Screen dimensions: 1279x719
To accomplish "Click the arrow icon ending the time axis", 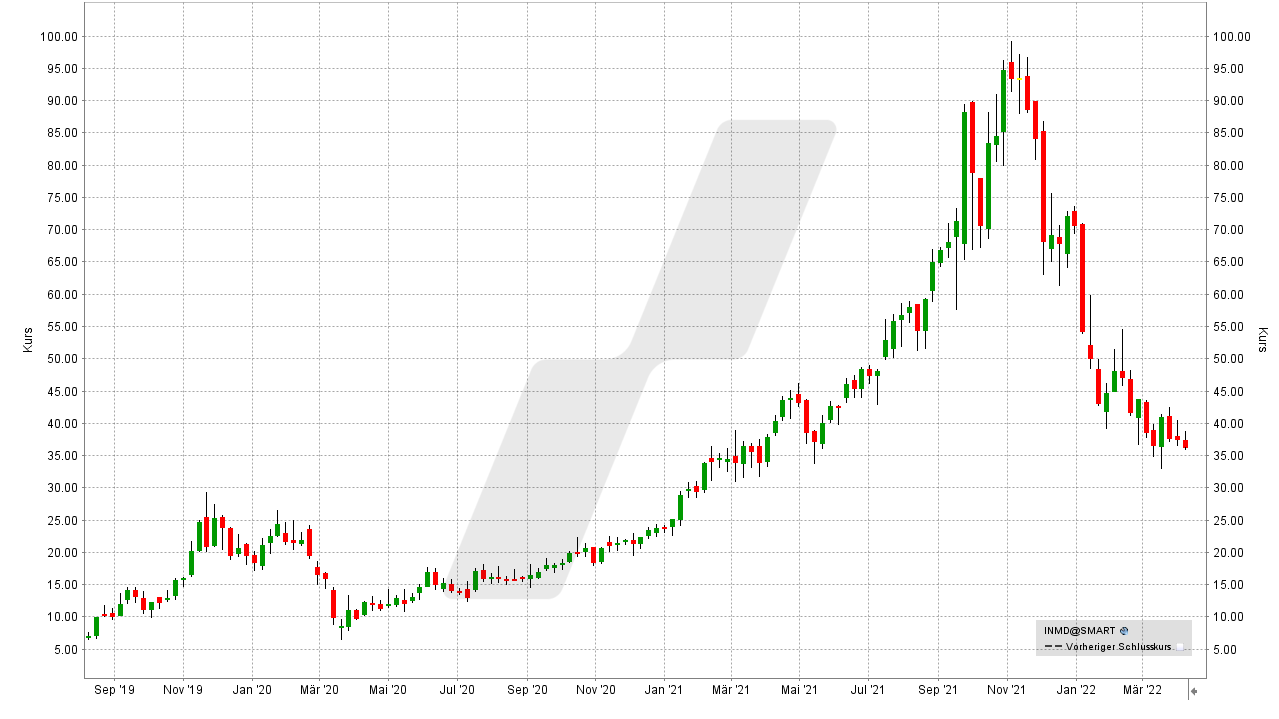I will [1193, 690].
